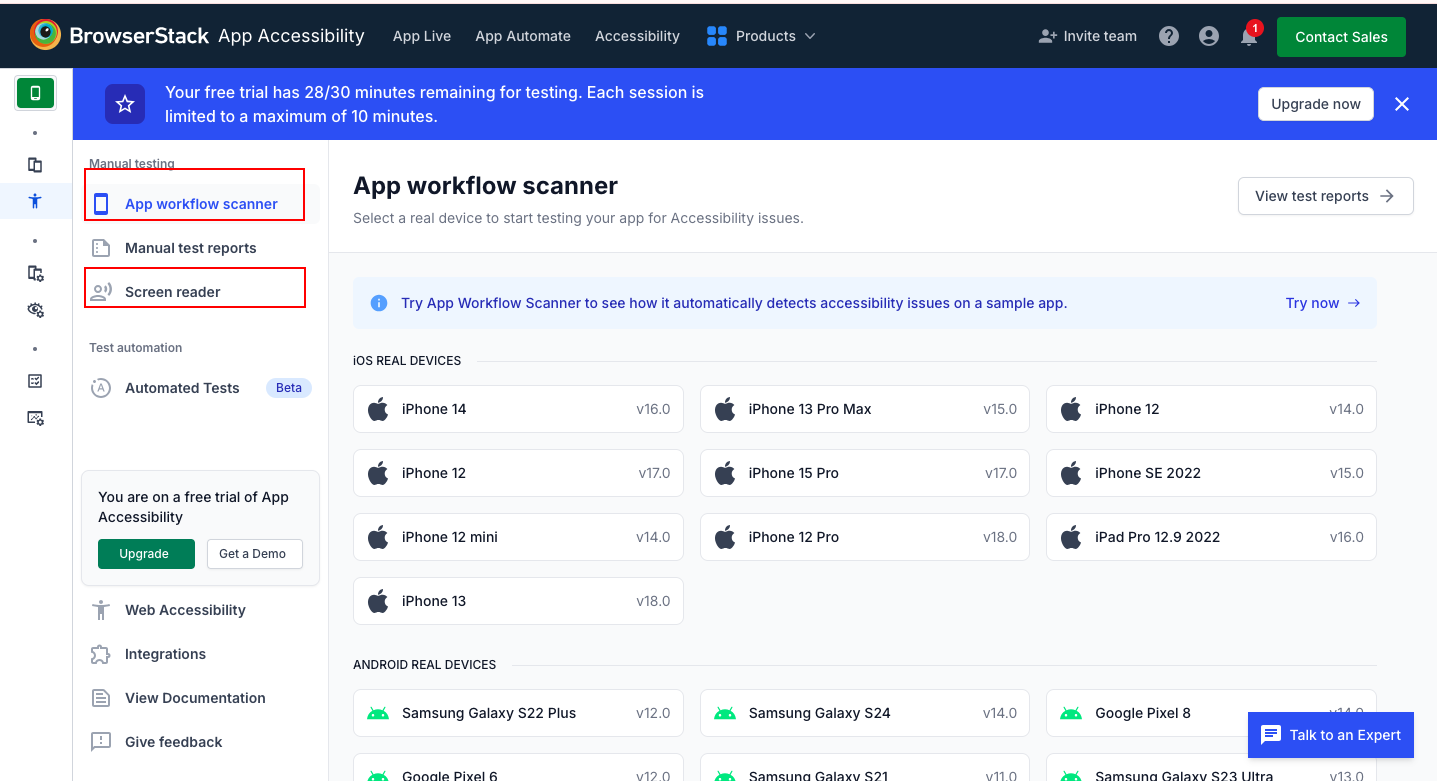The image size is (1437, 781).
Task: Open the Accessibility tab in top bar
Action: coord(637,36)
